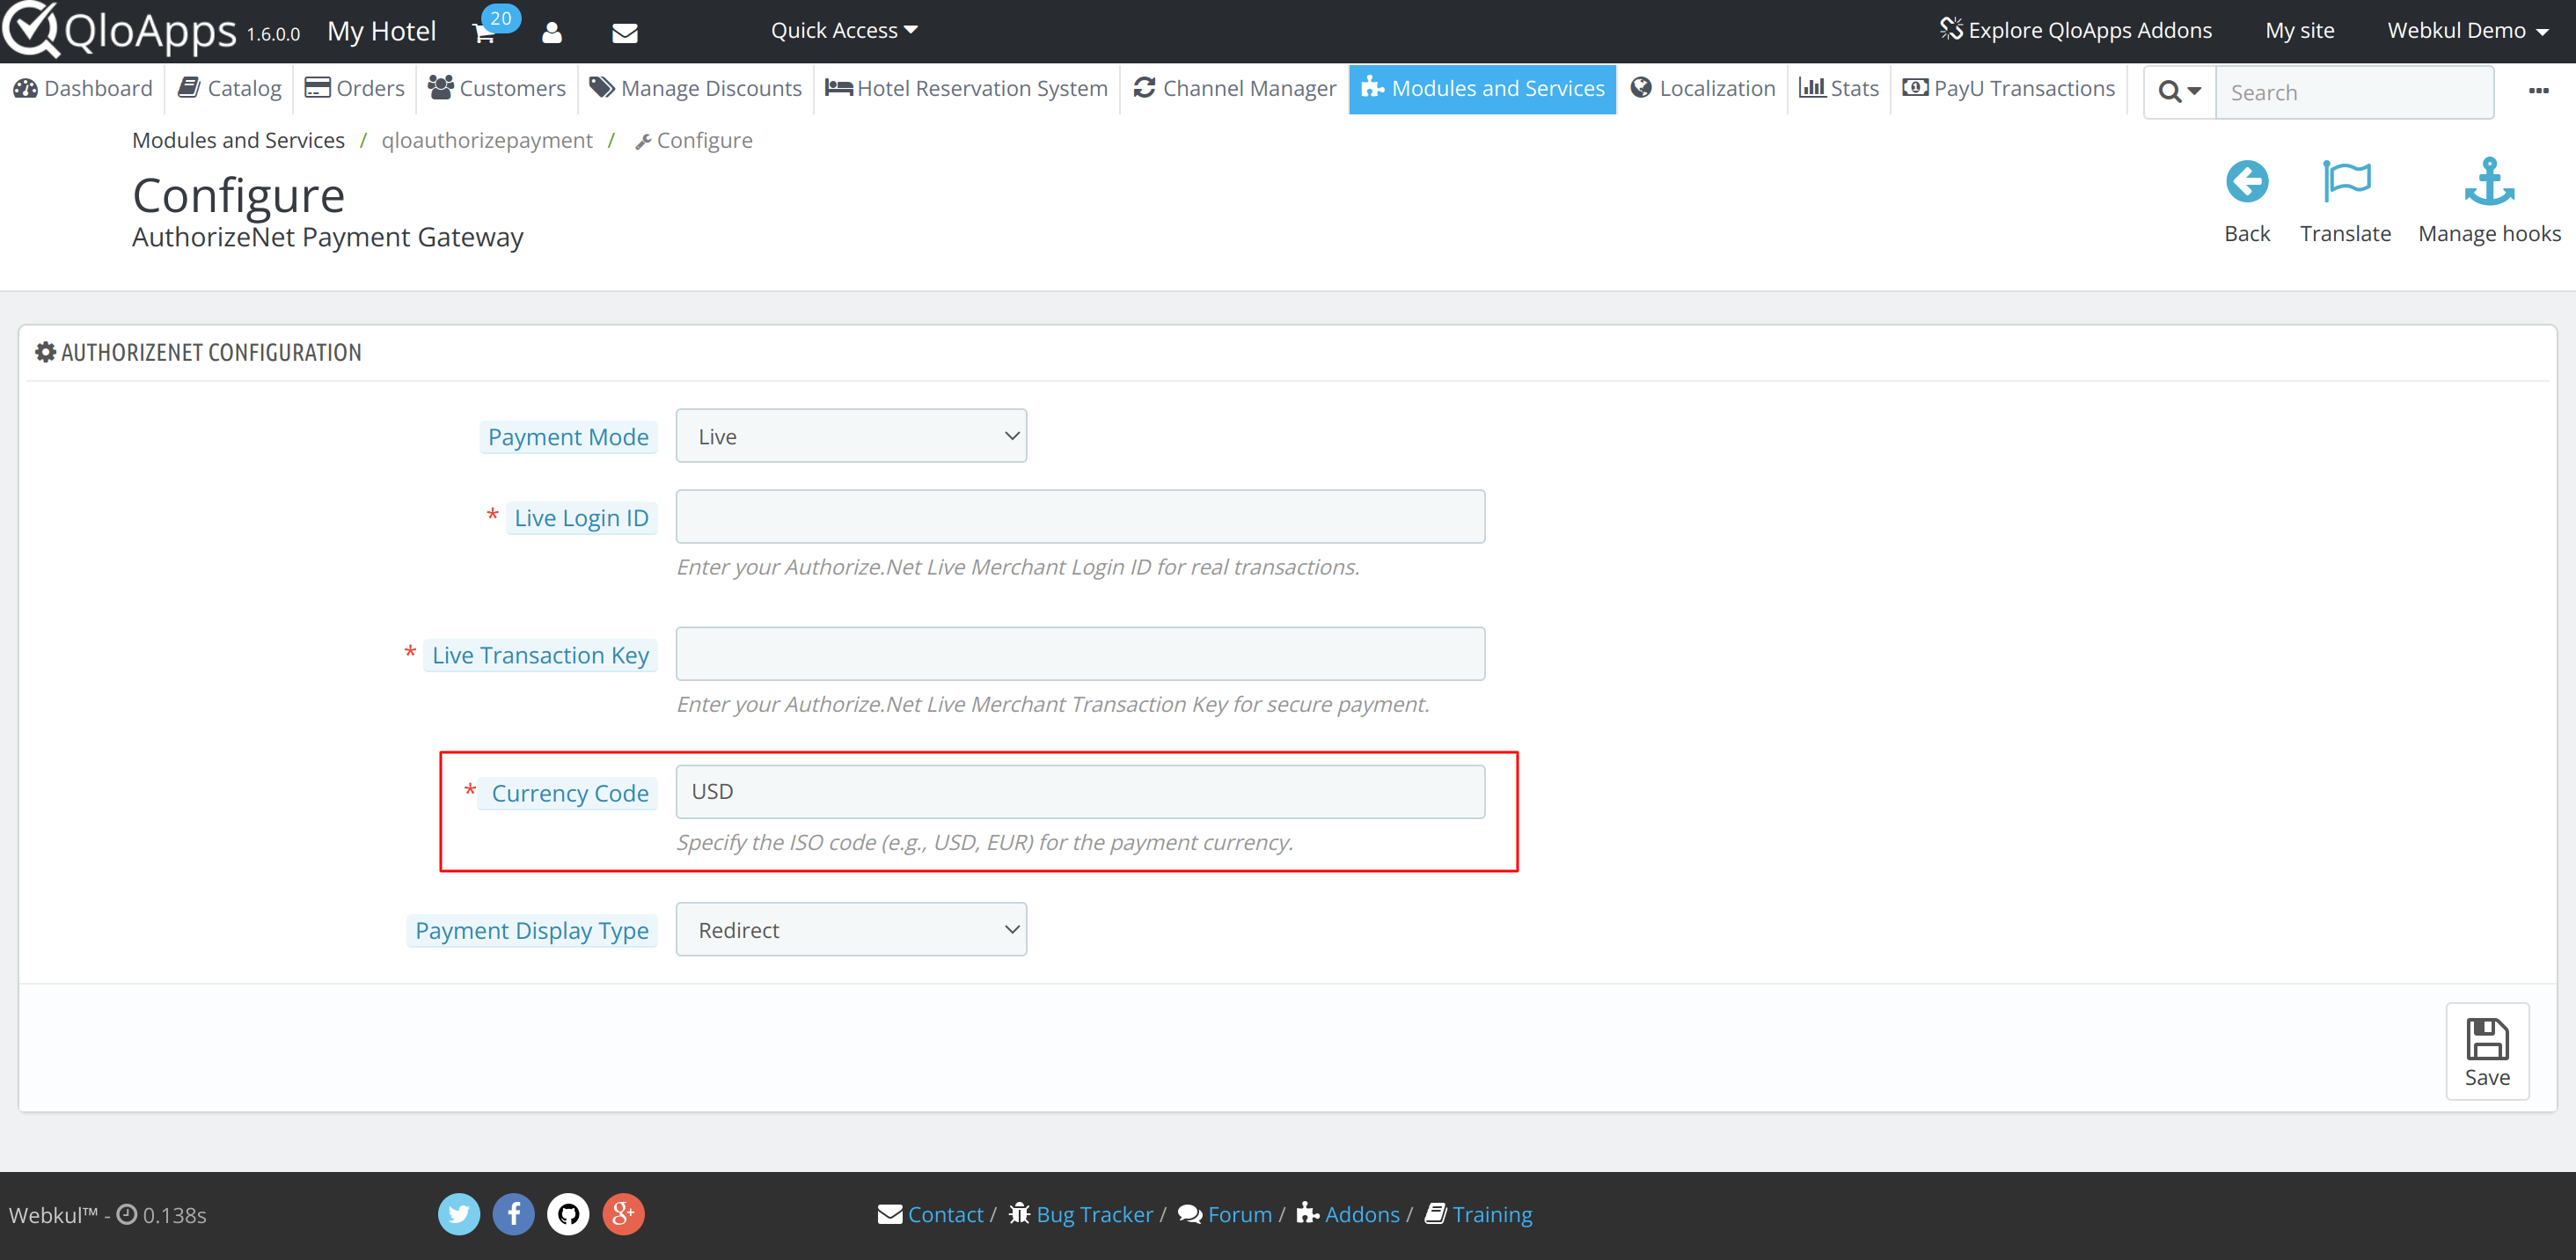The image size is (2576, 1260).
Task: Select the Payment Mode dropdown
Action: point(851,436)
